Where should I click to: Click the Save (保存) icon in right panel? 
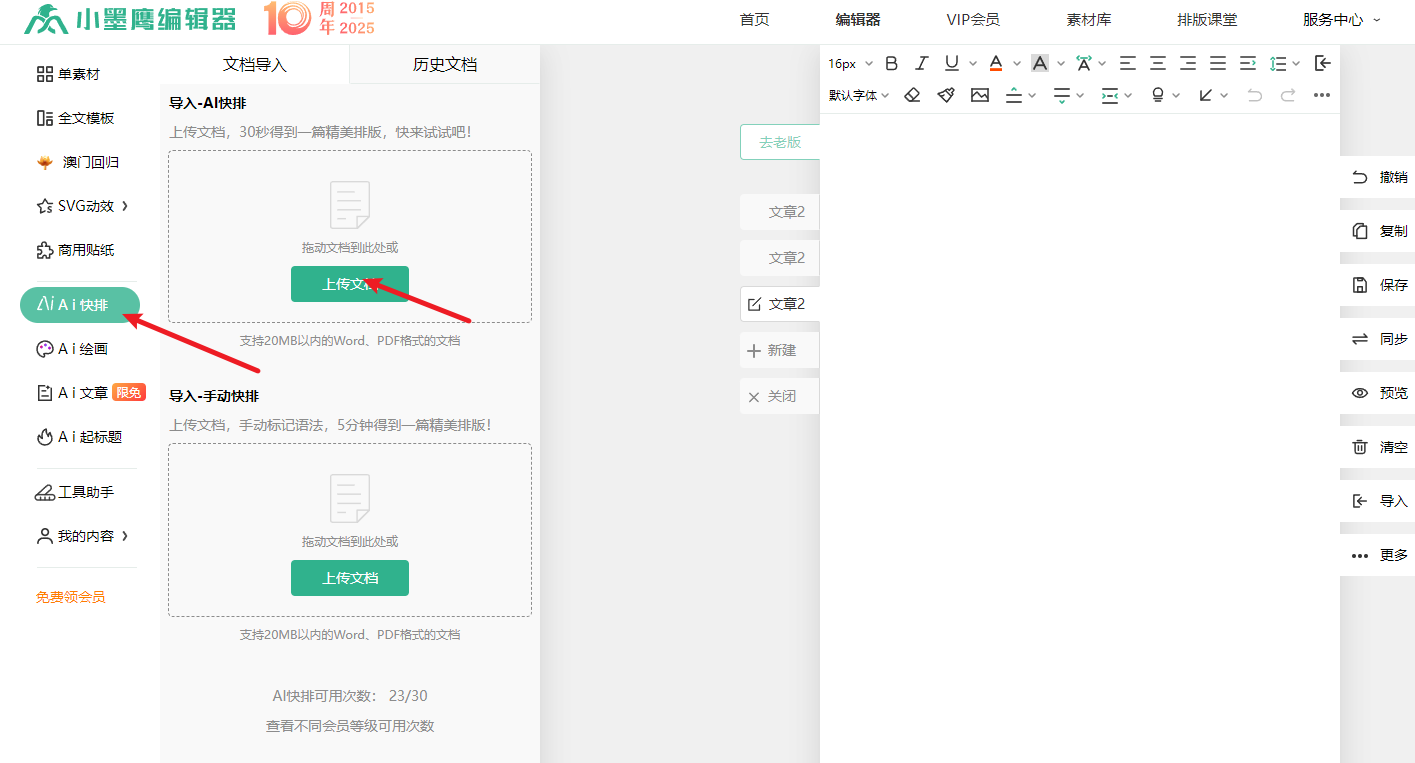[x=1360, y=285]
